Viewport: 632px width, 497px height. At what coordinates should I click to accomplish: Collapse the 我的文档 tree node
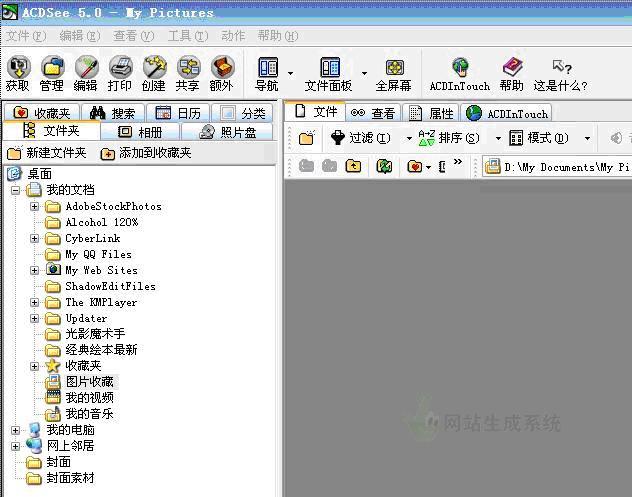[15, 190]
